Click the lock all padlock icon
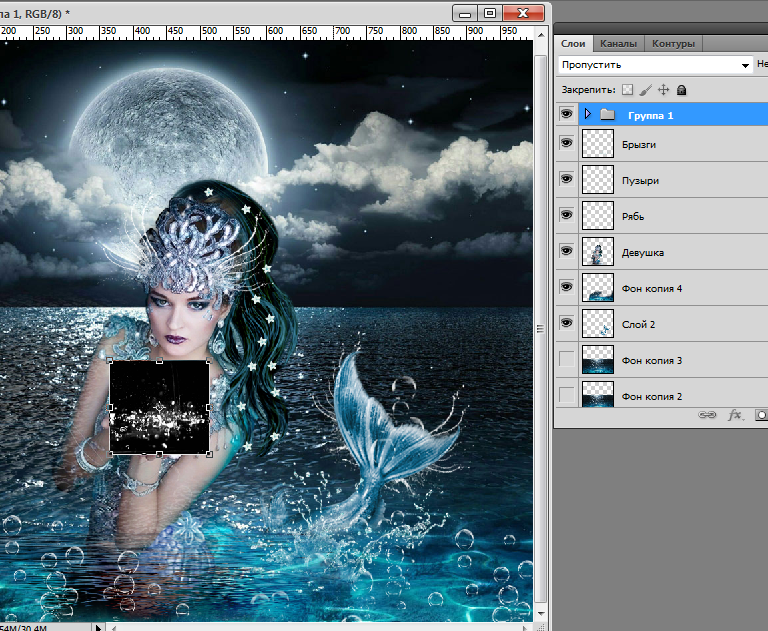Image resolution: width=768 pixels, height=631 pixels. 681,90
